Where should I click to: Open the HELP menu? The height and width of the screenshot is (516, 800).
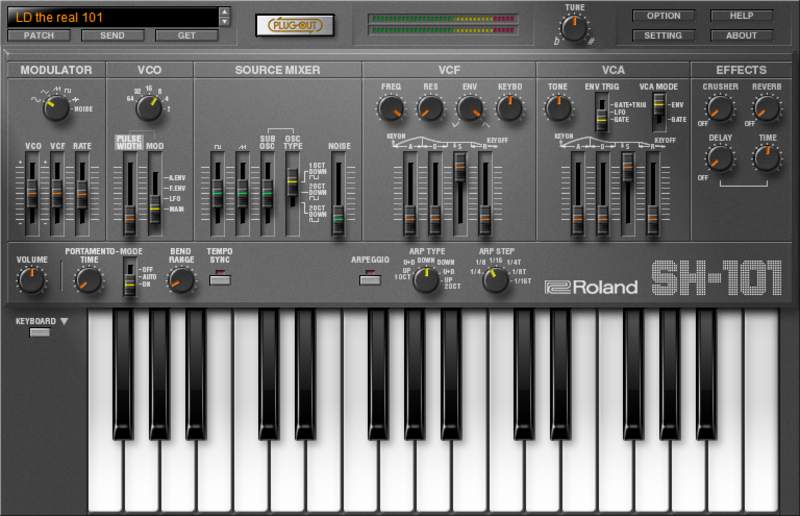pos(741,16)
